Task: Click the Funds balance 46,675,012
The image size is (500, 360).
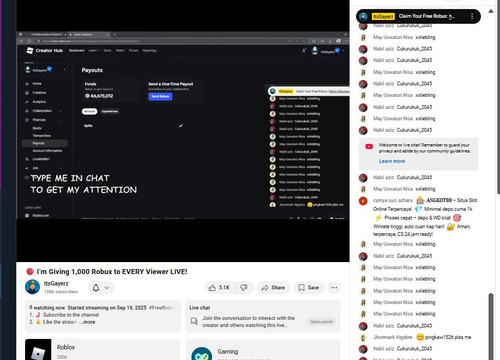Action: [99, 96]
